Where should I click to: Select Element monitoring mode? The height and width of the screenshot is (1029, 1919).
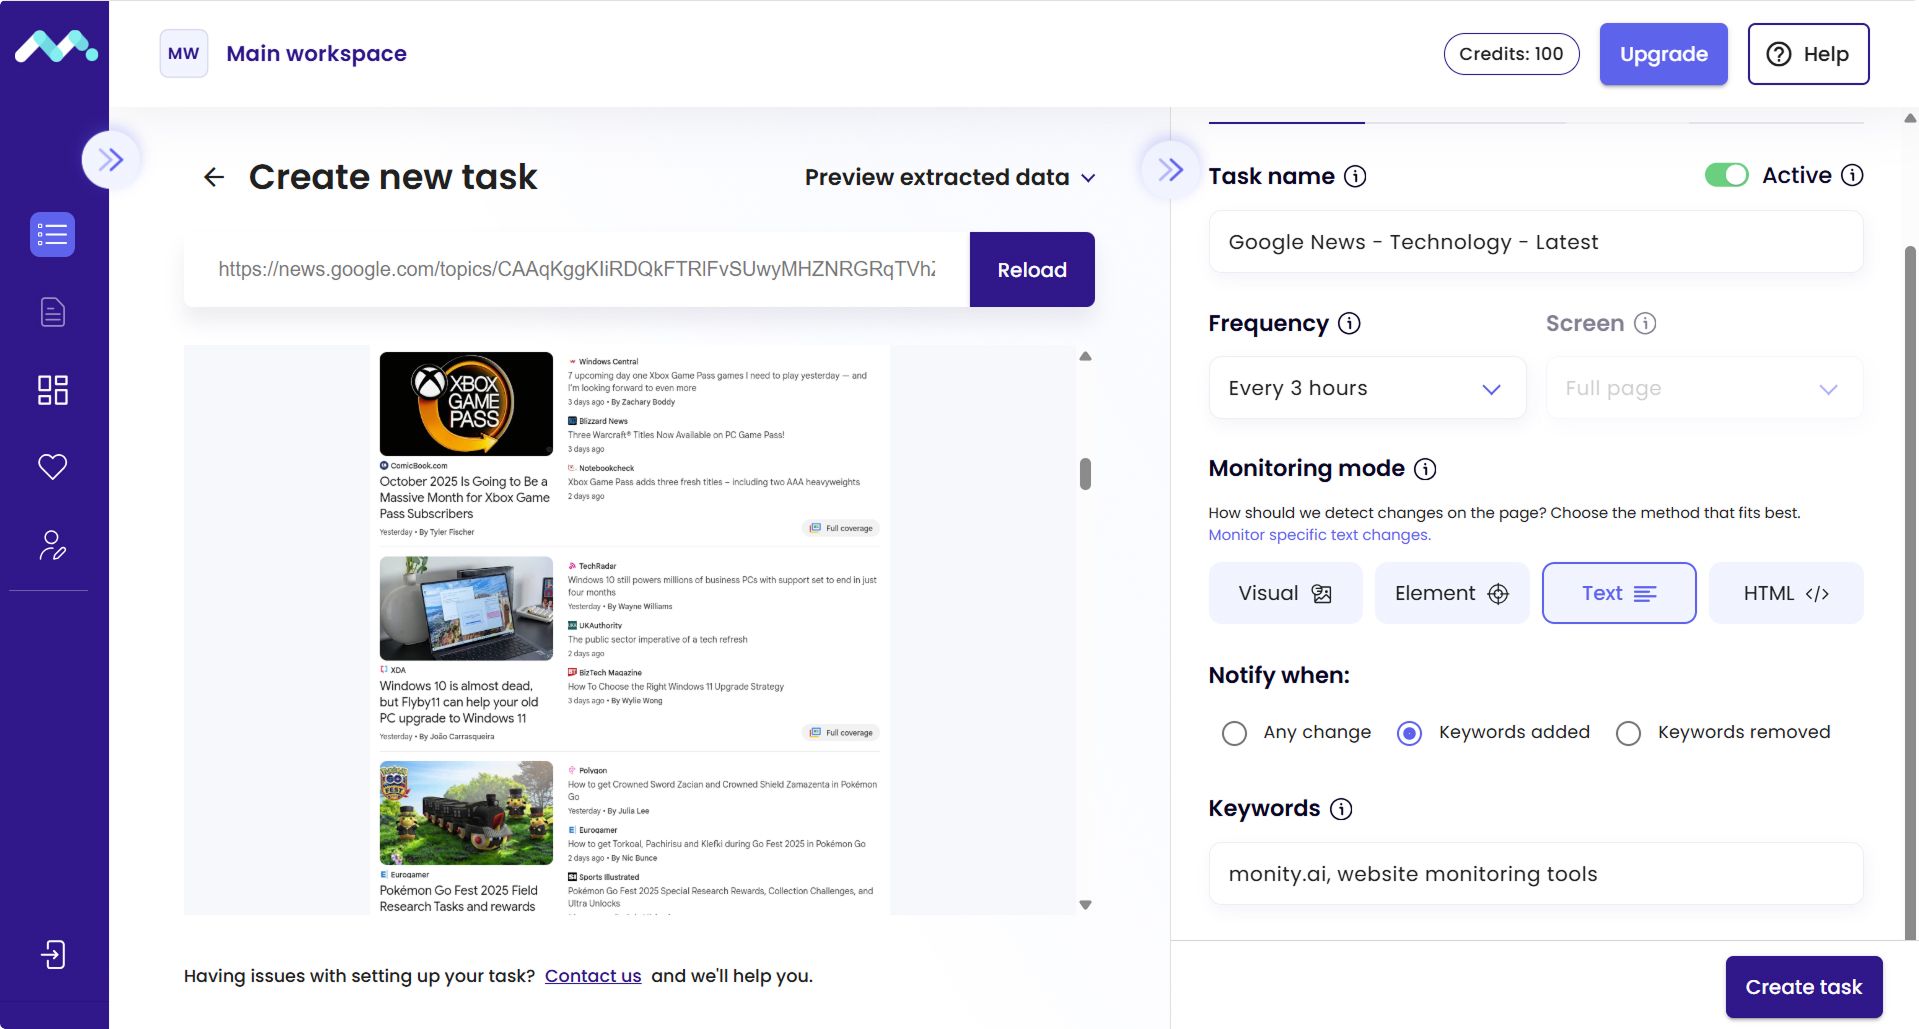click(1451, 593)
